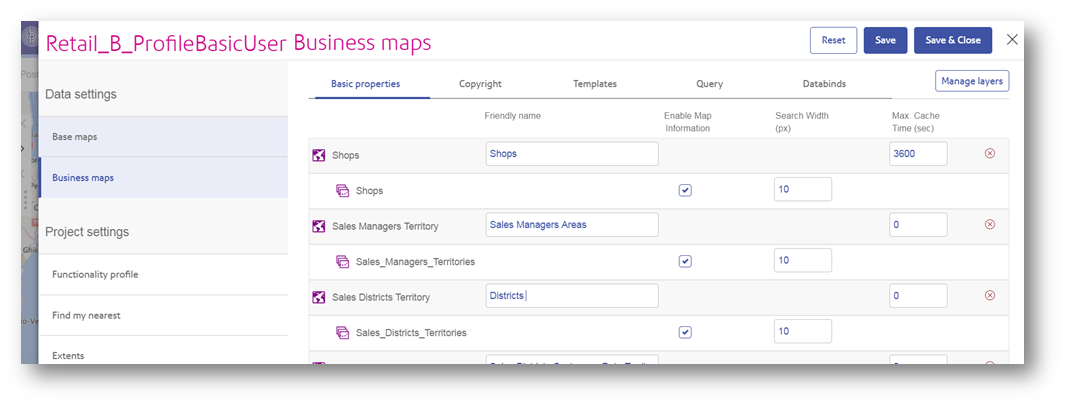Uncheck map information for Sales_Managers_Territories
Image resolution: width=1066 pixels, height=406 pixels.
point(685,261)
